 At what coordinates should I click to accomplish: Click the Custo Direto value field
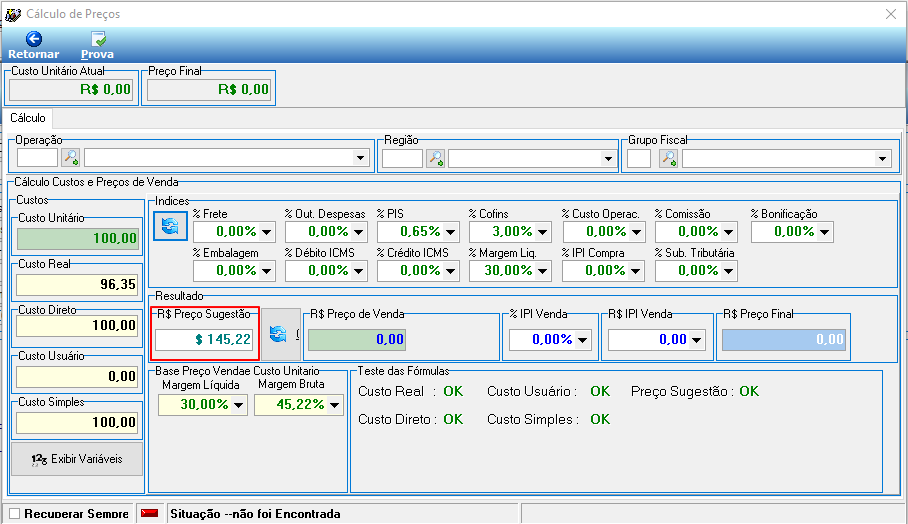77,325
